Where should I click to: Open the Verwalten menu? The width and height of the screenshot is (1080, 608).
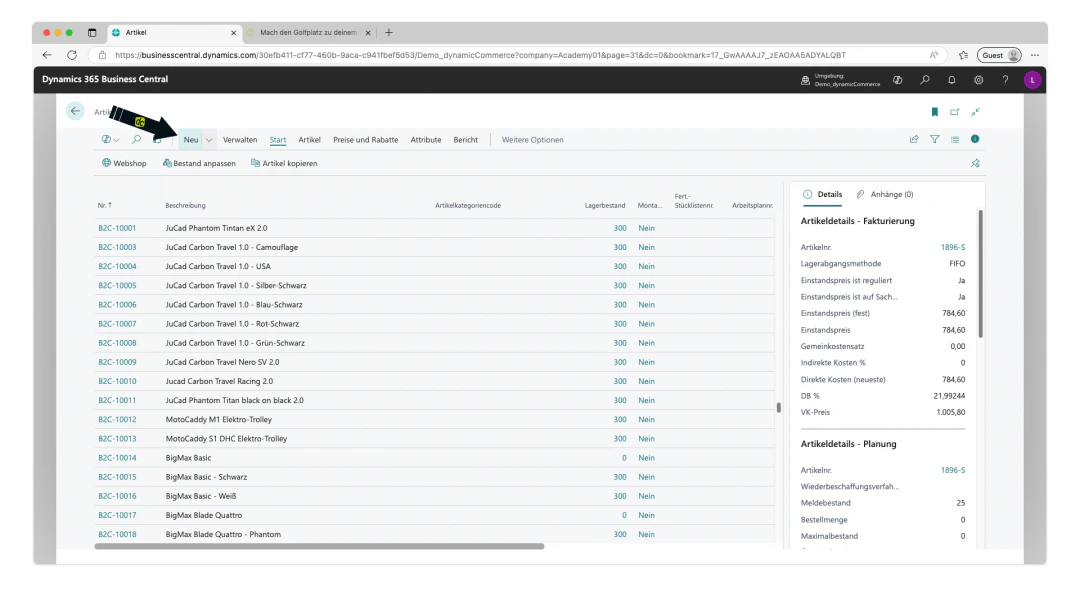click(x=240, y=140)
